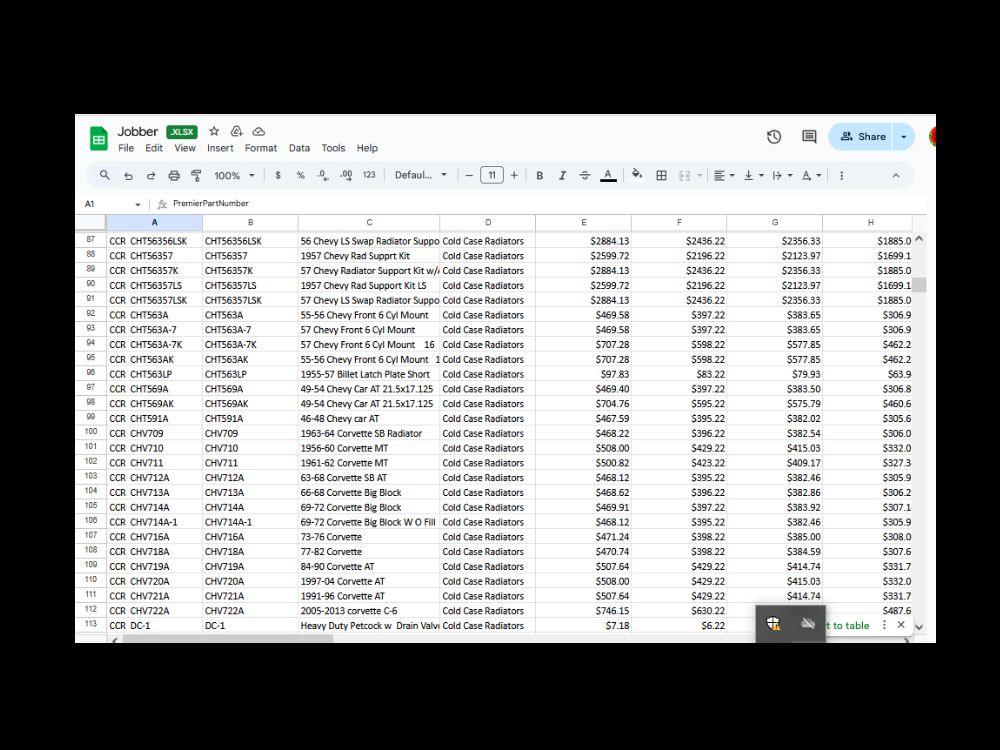Open text rotation dropdown

811,175
